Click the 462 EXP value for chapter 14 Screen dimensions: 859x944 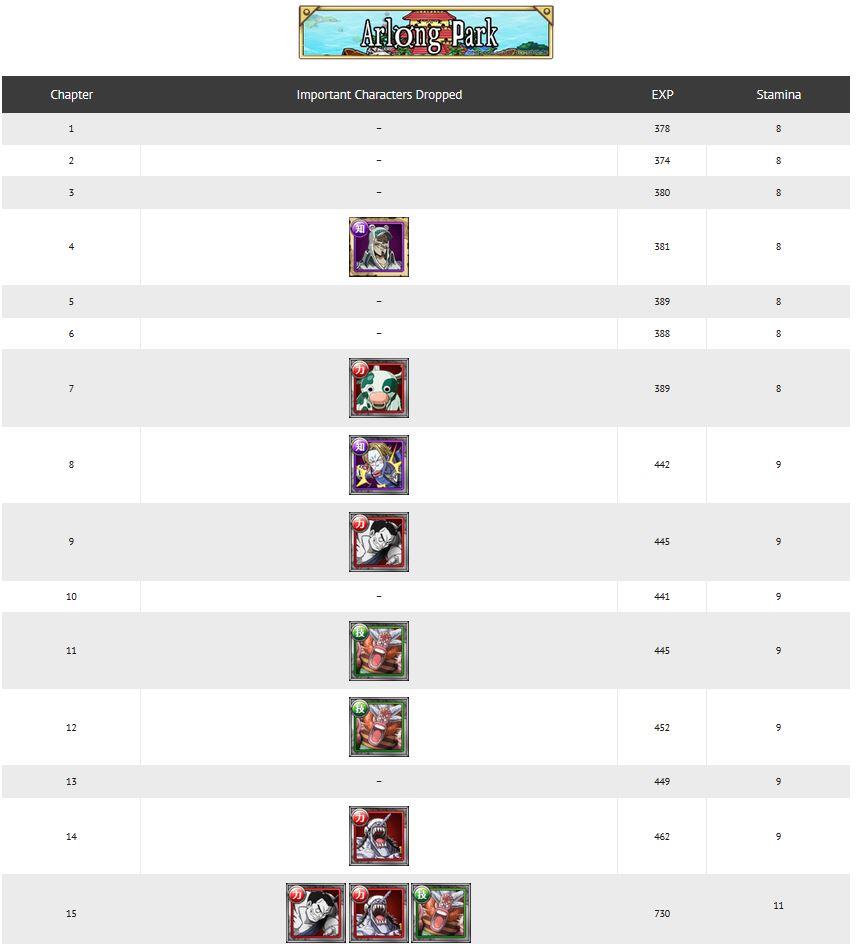coord(662,837)
